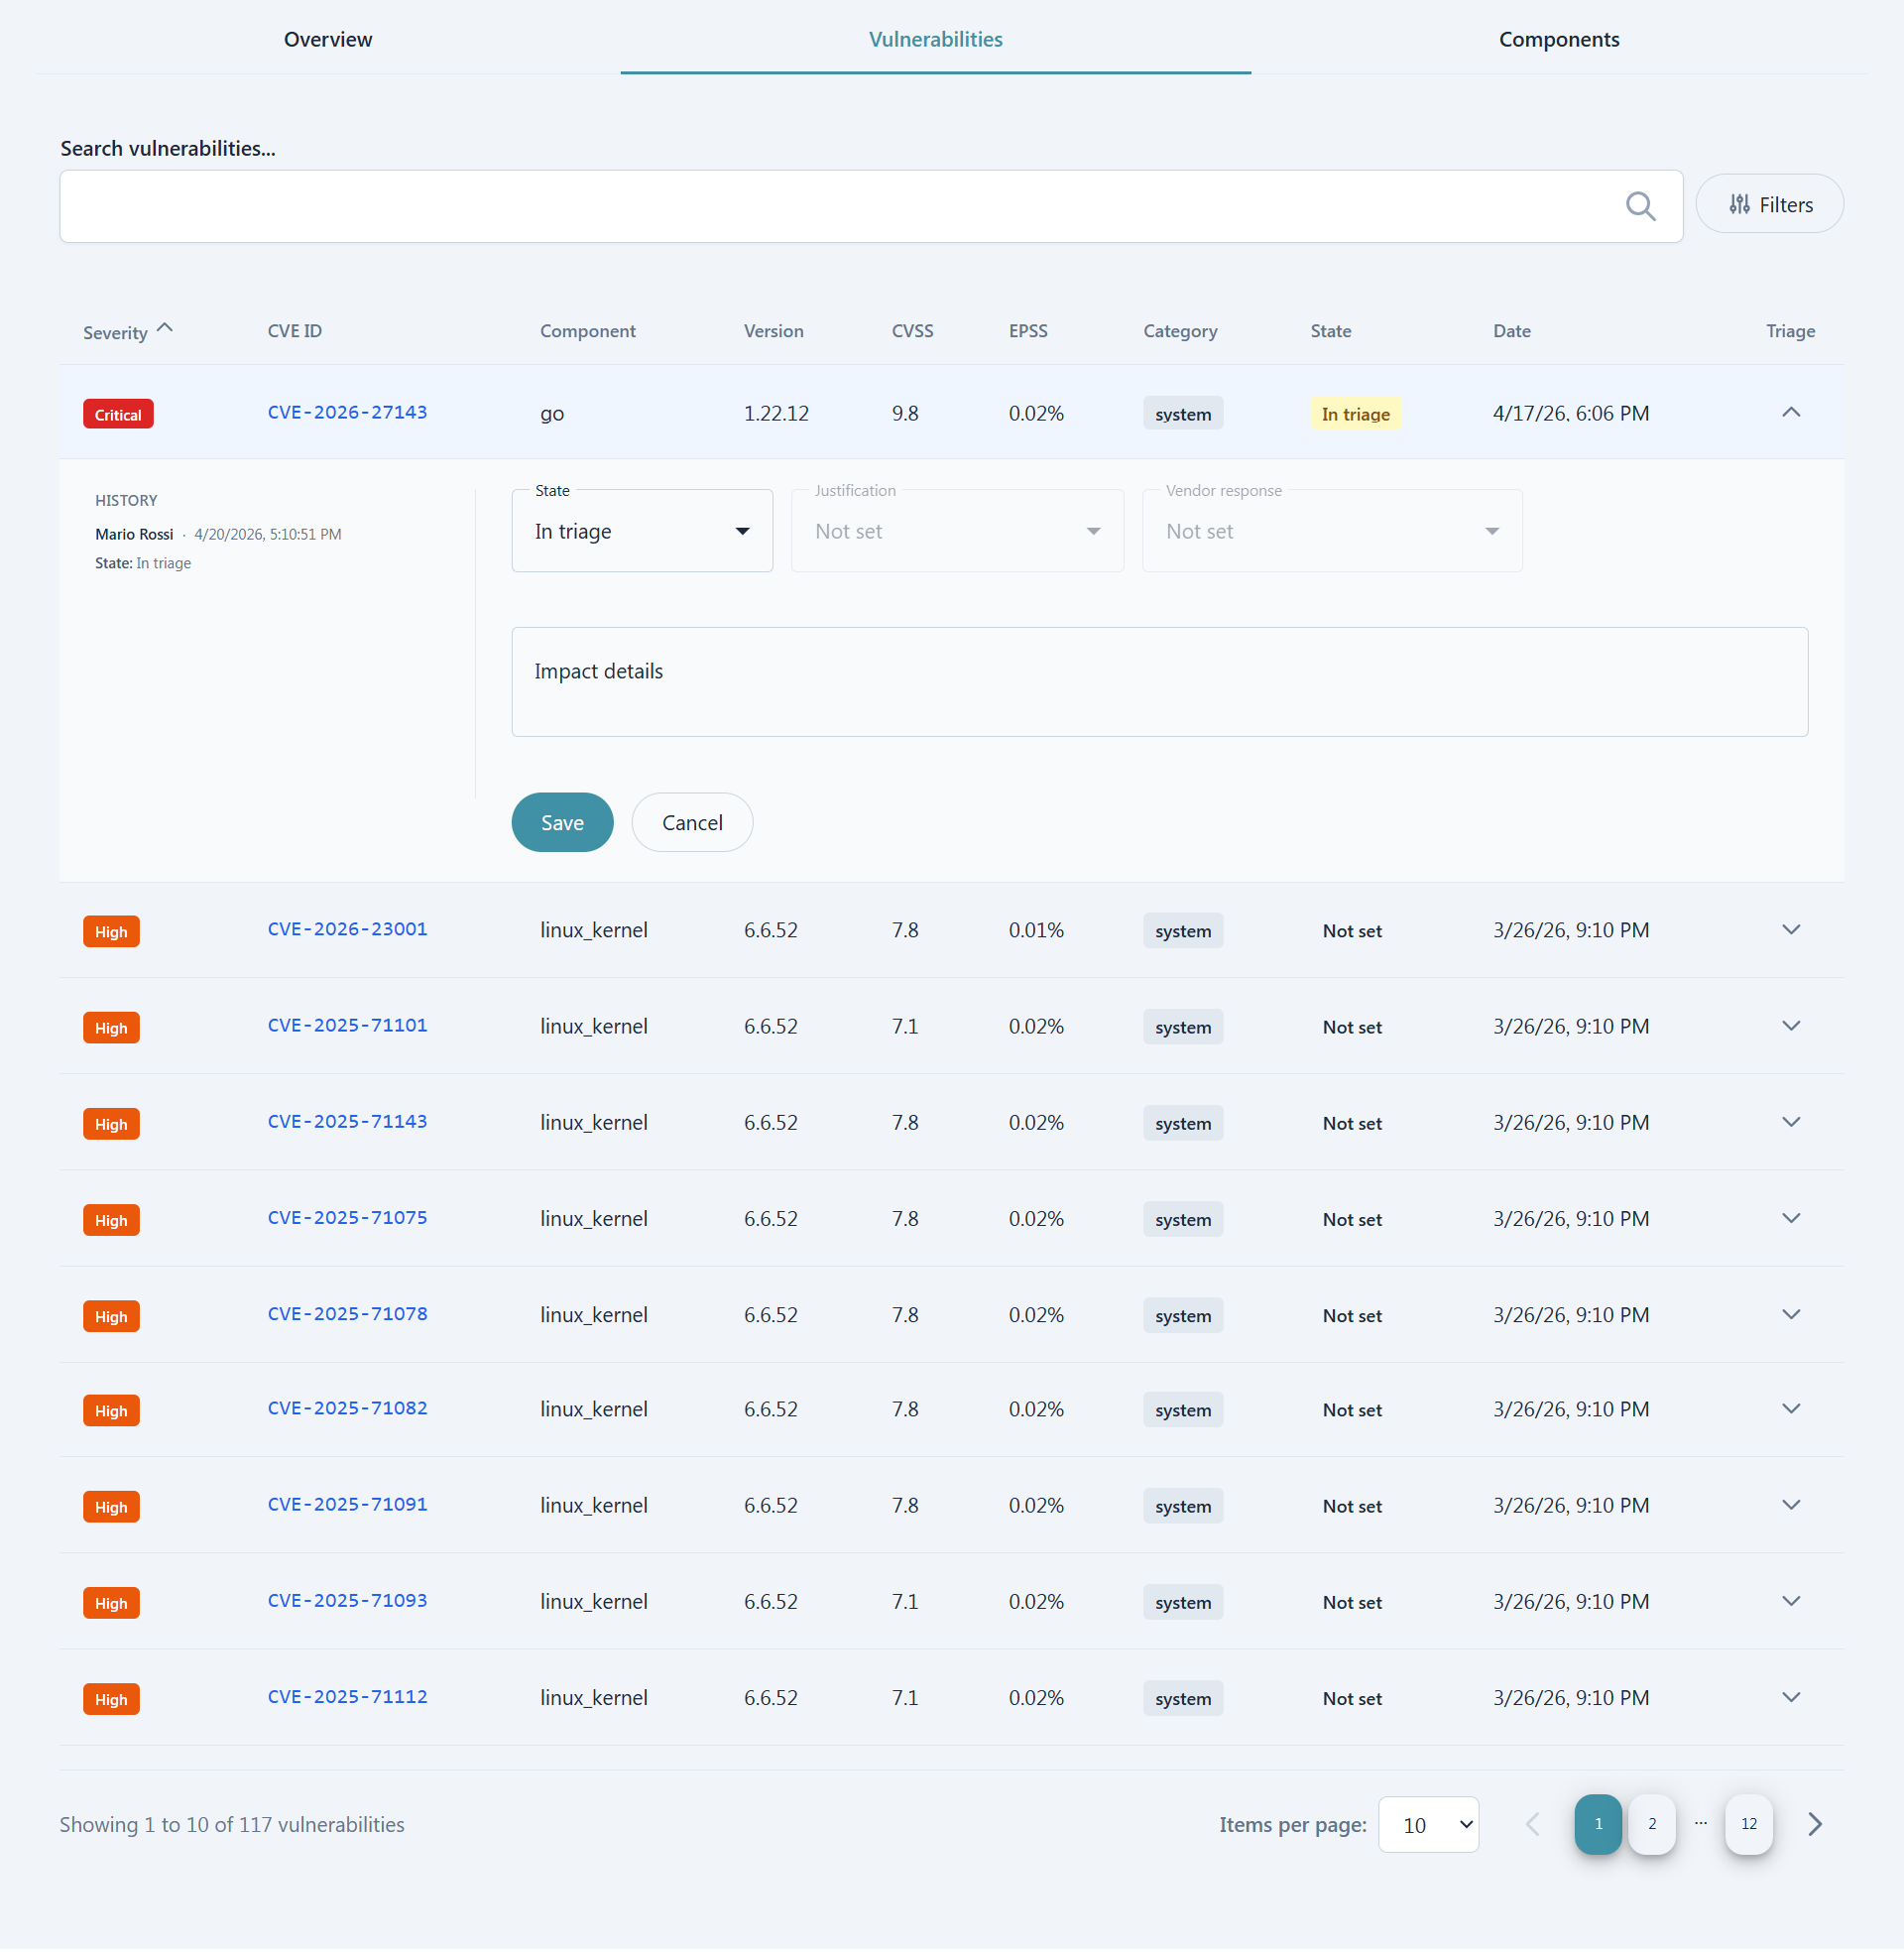This screenshot has height=1954, width=1904.
Task: Open the Vendor response dropdown
Action: [x=1331, y=531]
